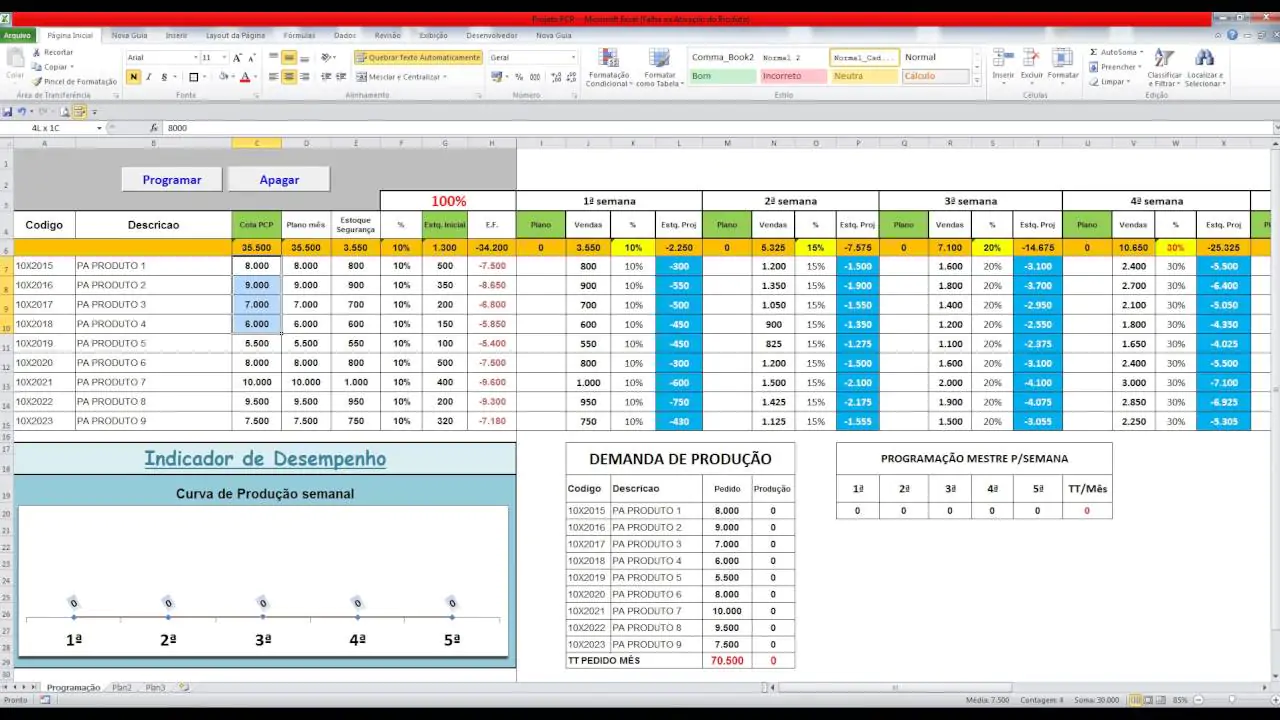Toggle Quebrar Texto Automaticamente
This screenshot has height=720, width=1280.
click(x=418, y=57)
